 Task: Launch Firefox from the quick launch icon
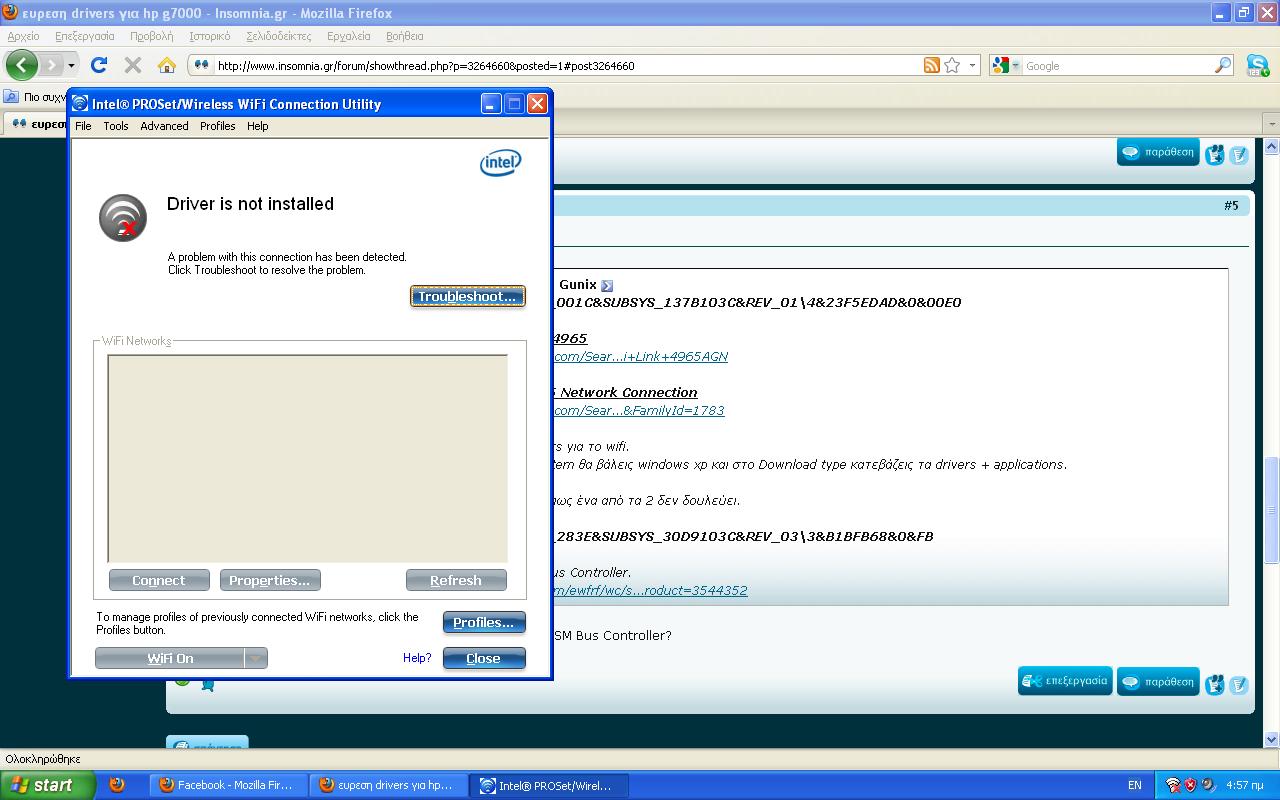point(117,785)
